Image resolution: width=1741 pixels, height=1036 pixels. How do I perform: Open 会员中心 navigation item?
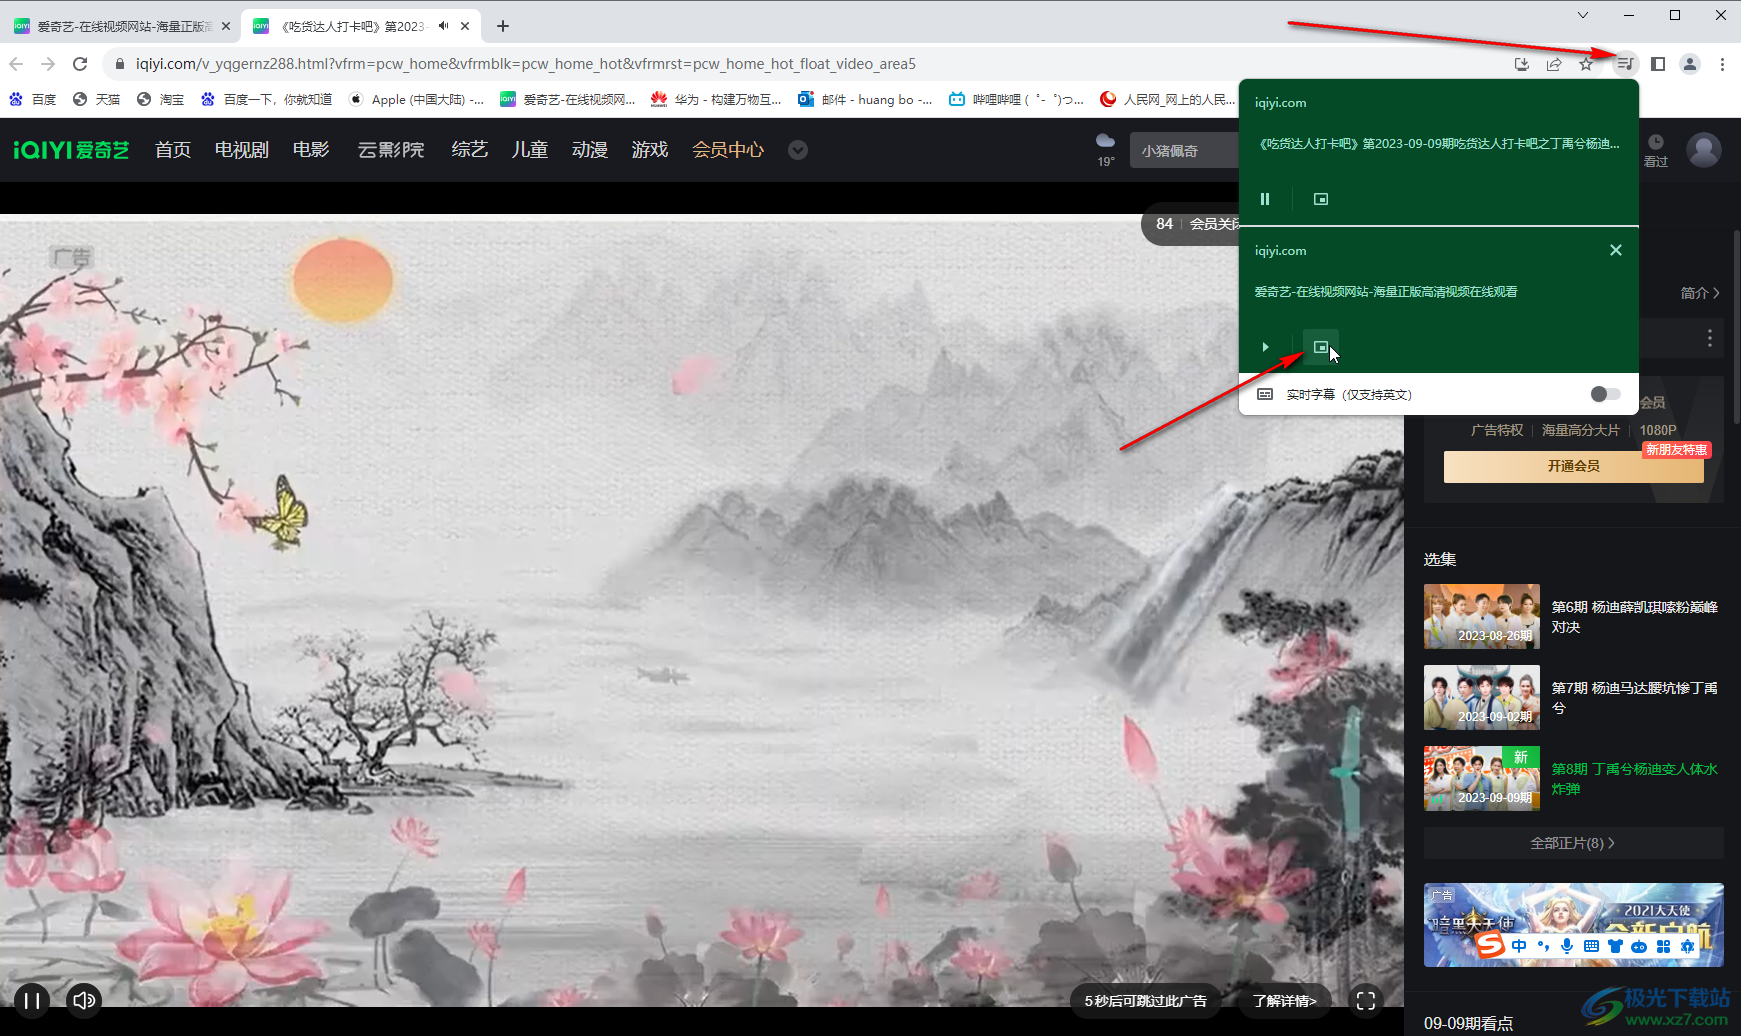728,150
